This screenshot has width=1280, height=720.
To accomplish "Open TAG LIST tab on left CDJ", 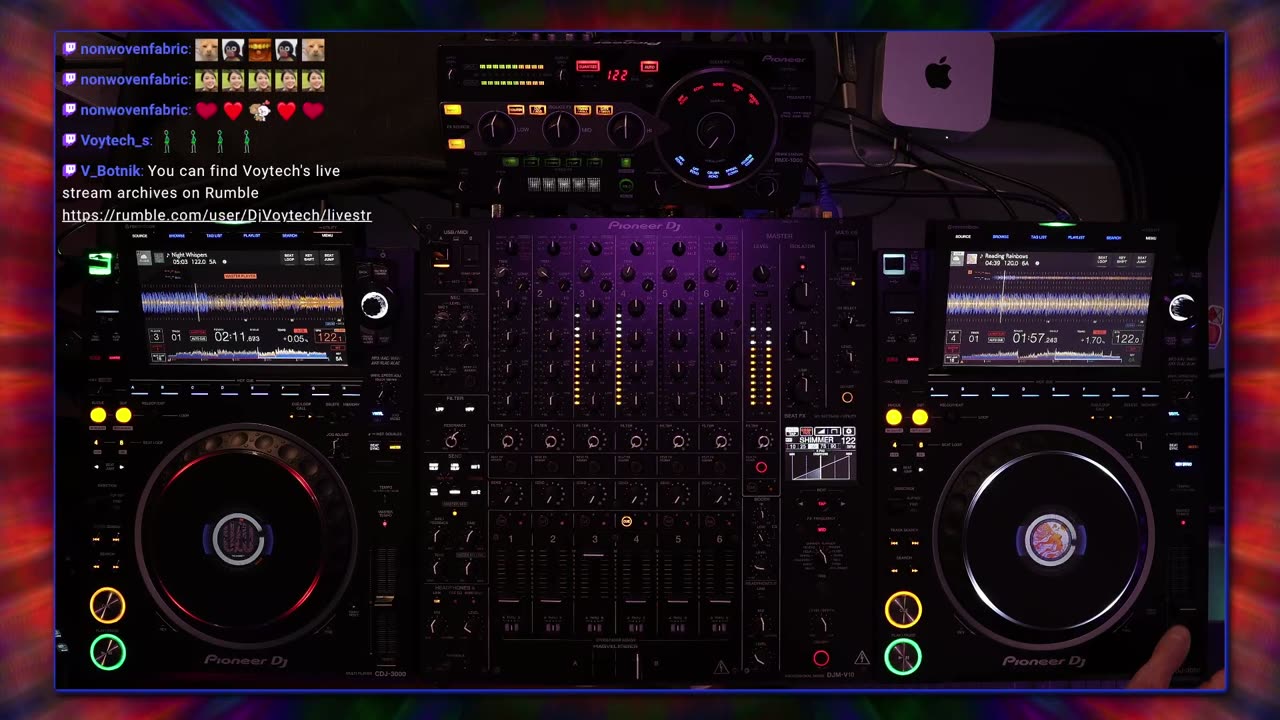I will click(x=214, y=236).
